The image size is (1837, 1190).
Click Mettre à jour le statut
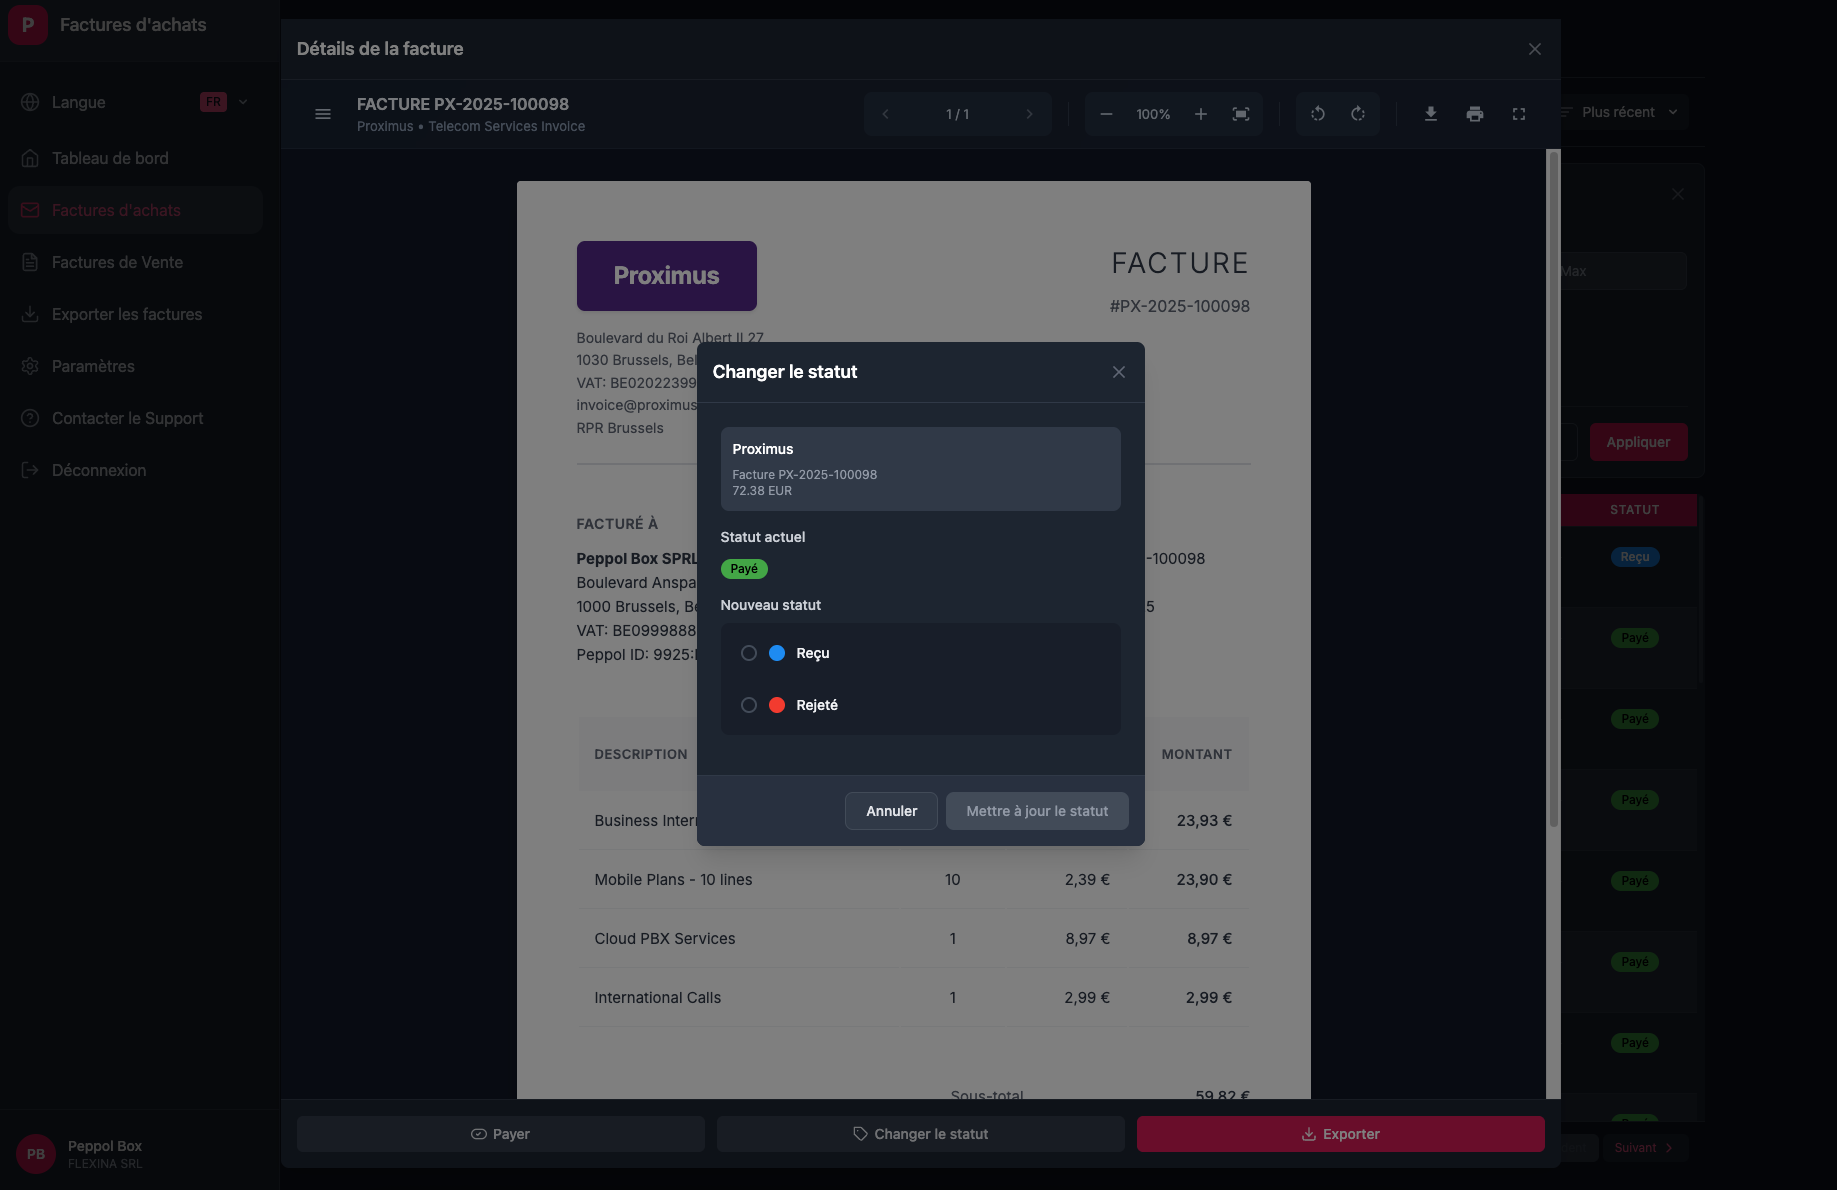coord(1037,811)
